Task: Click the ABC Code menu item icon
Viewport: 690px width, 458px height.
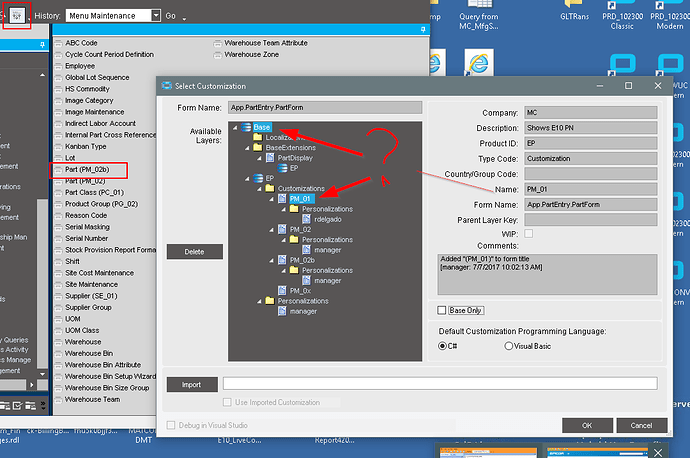Action: [x=59, y=43]
